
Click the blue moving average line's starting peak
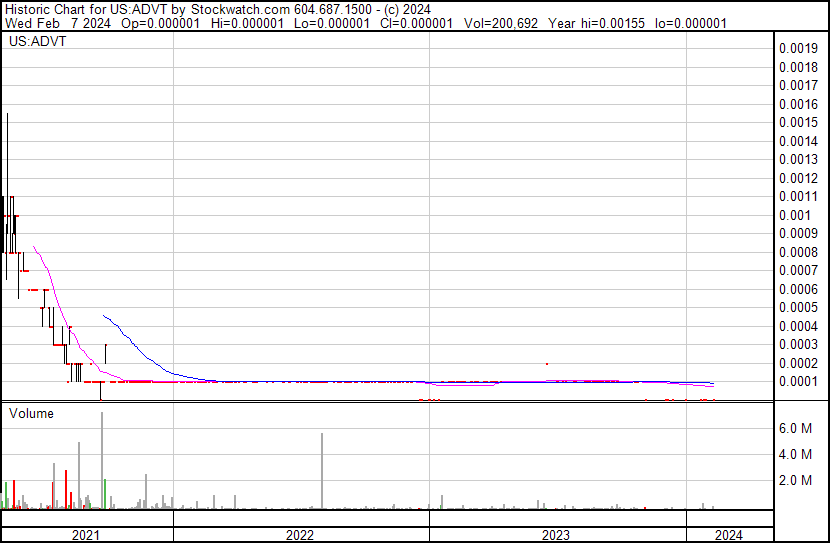point(105,316)
